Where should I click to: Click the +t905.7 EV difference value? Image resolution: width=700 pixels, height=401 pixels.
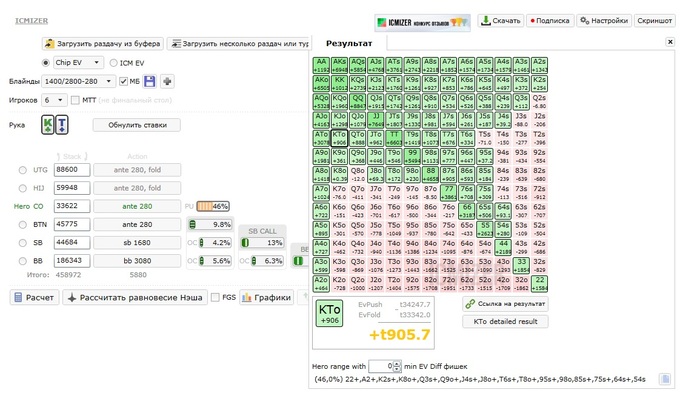coord(399,334)
